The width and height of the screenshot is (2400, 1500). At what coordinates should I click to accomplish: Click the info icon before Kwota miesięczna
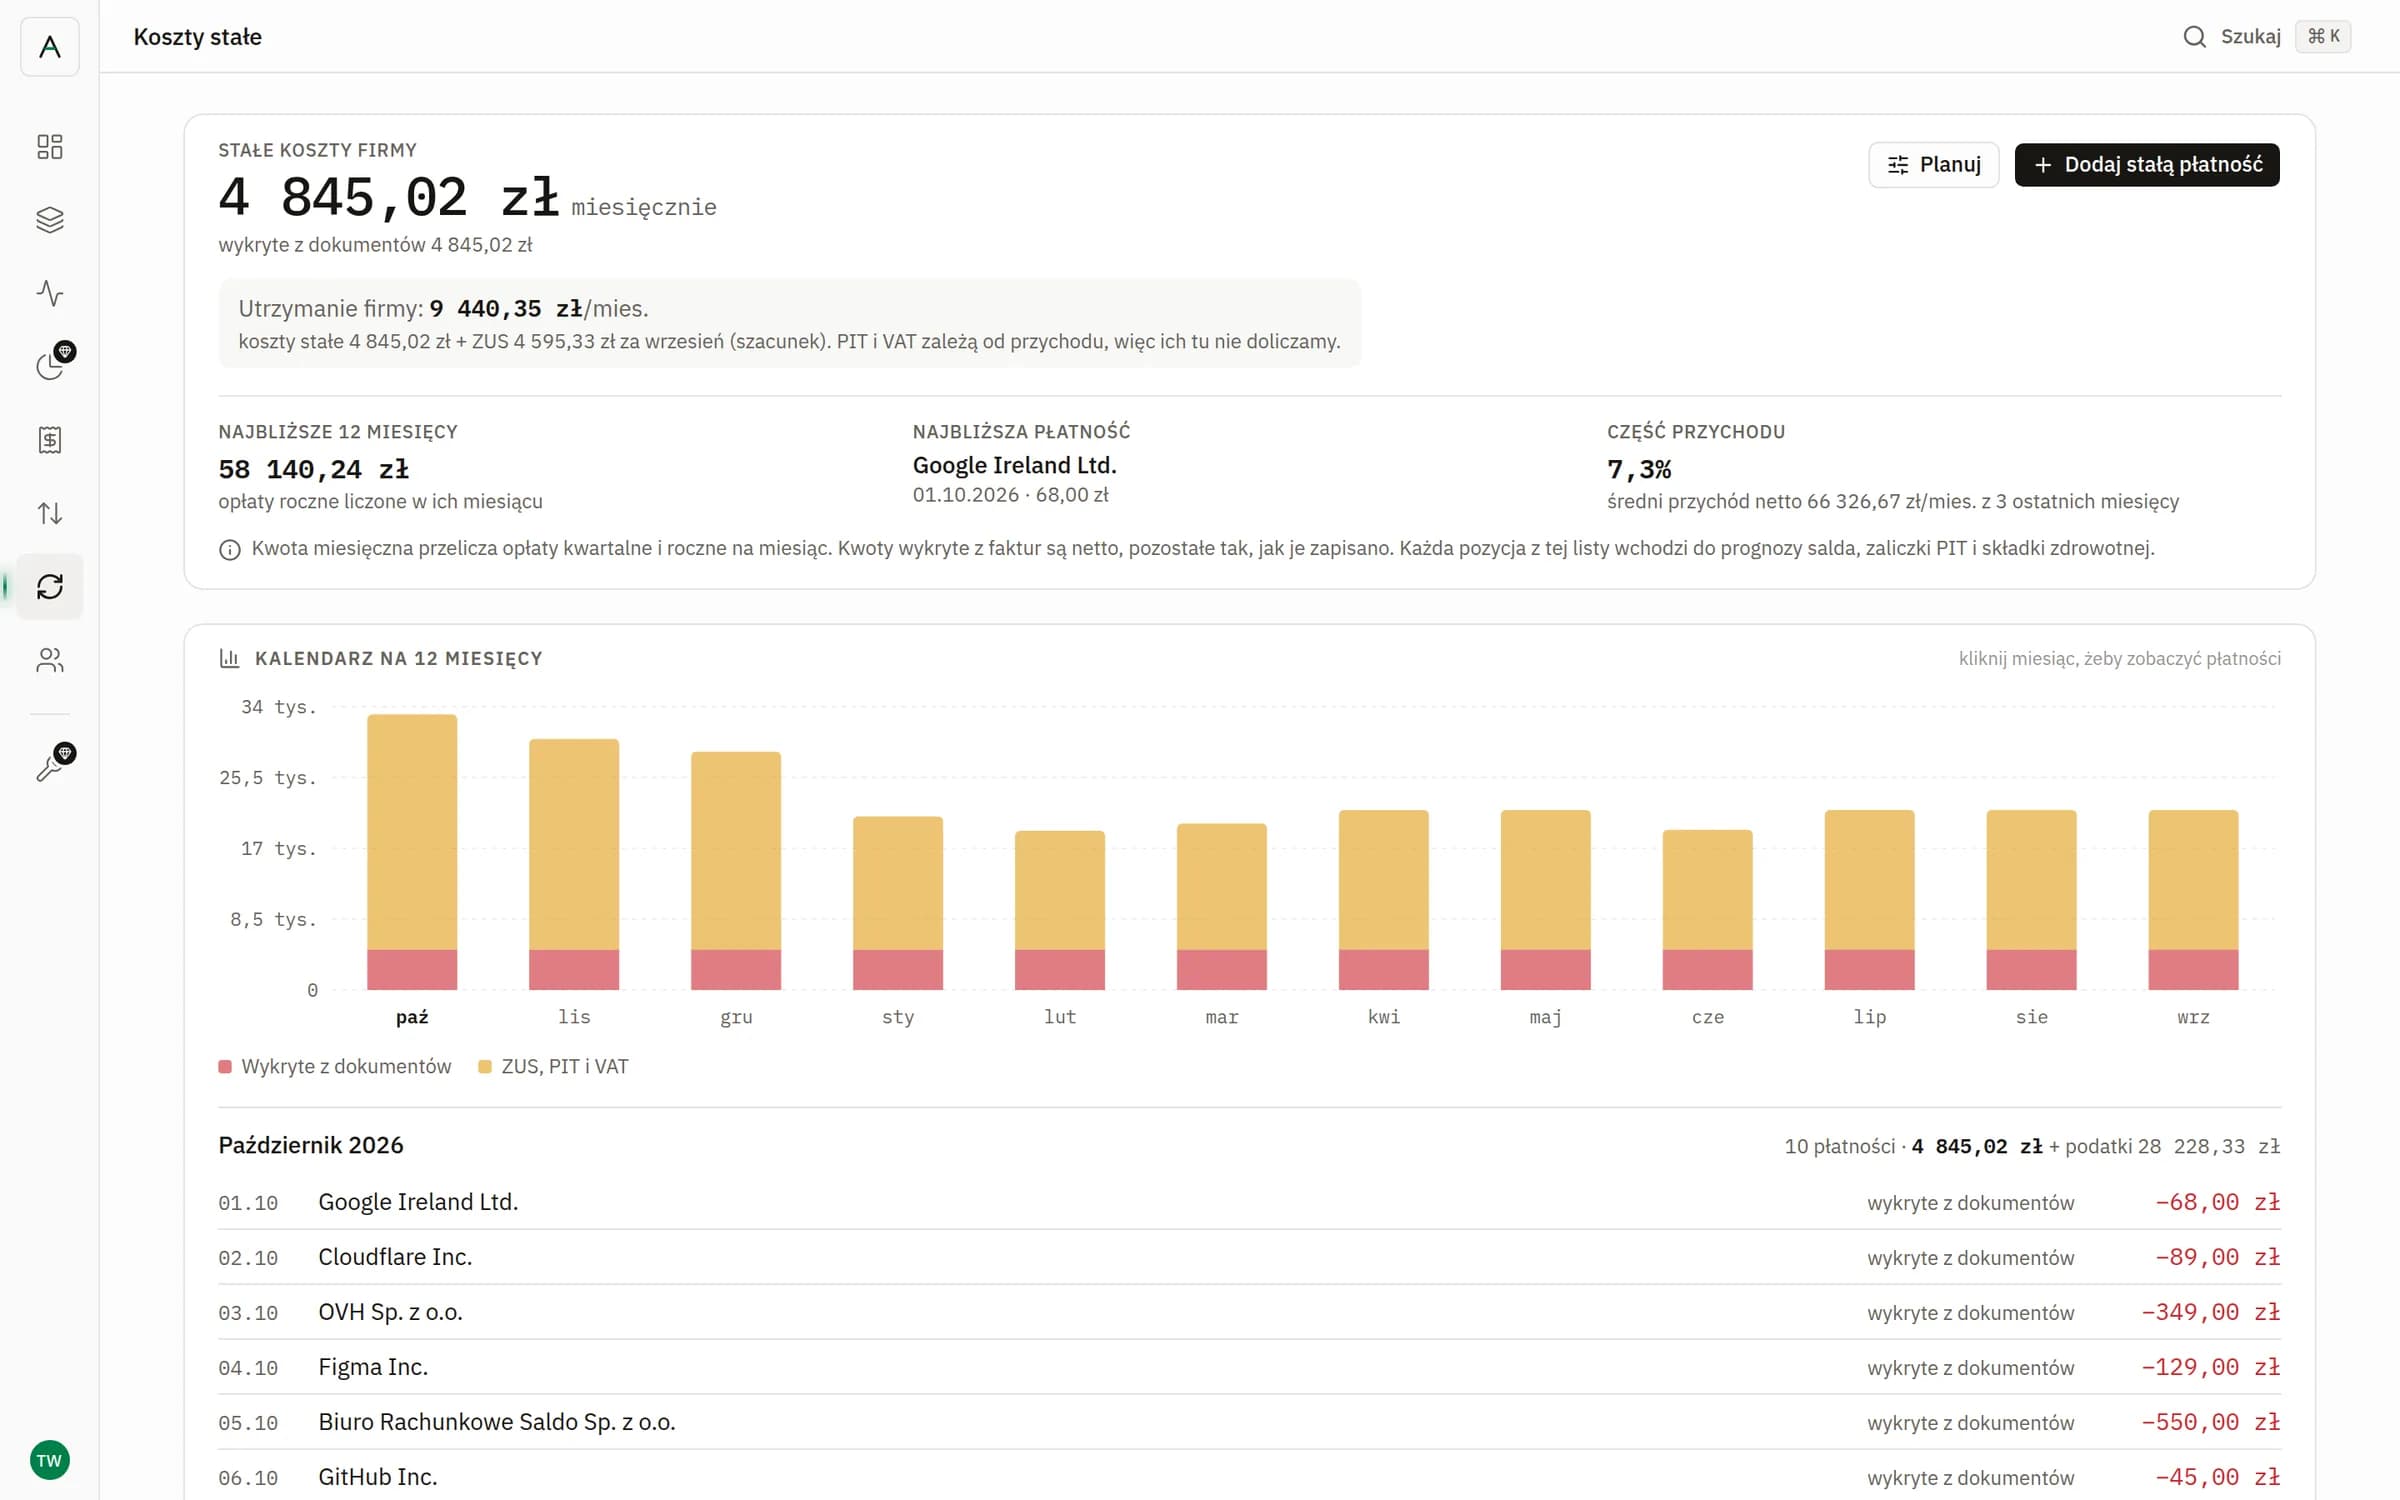coord(230,550)
